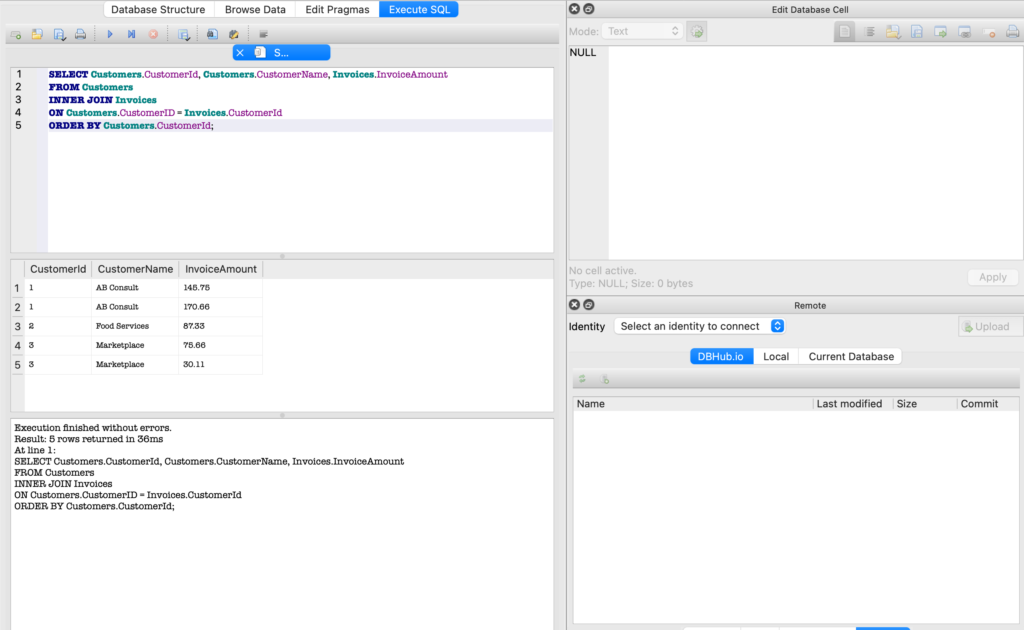Click the window icon with green arrow
Screen dimensions: 1024x630
coord(940,31)
